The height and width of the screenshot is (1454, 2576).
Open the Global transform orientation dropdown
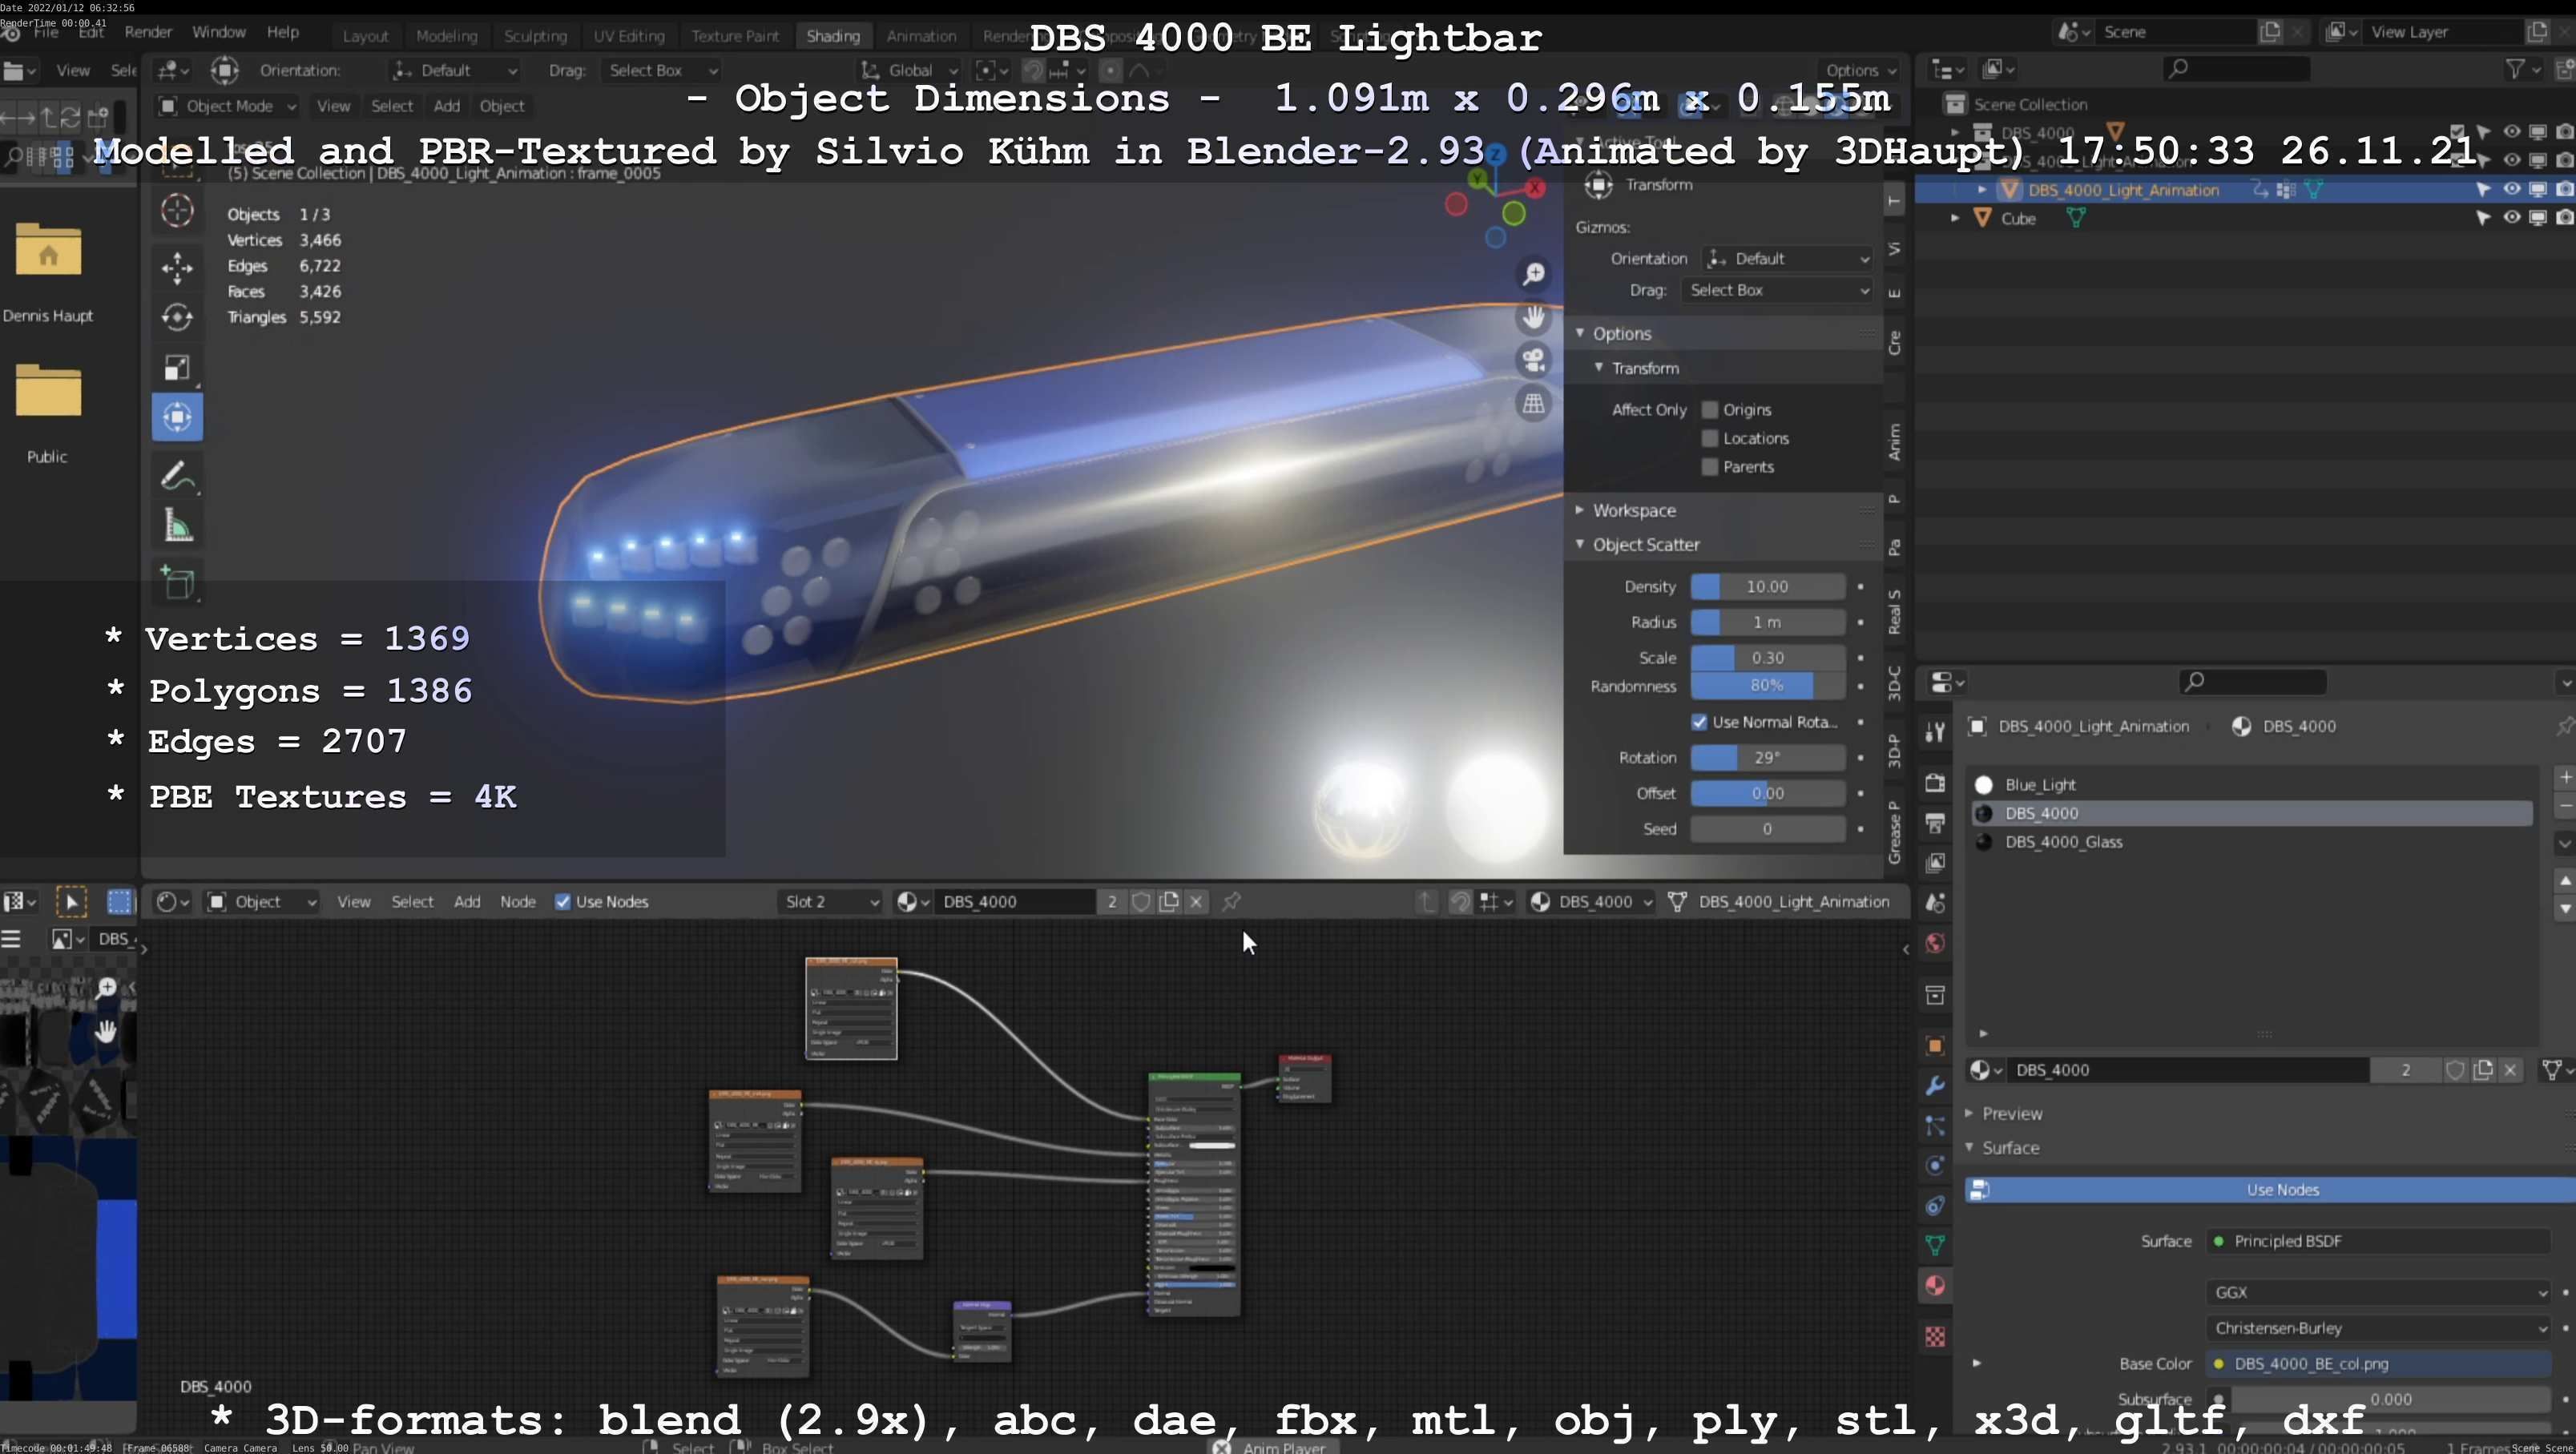[x=910, y=70]
